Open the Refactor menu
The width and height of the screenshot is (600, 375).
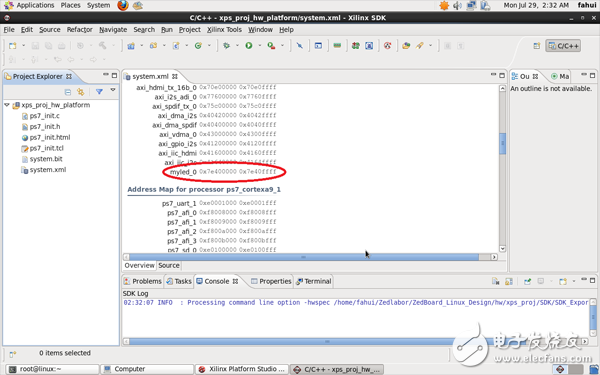(x=80, y=29)
